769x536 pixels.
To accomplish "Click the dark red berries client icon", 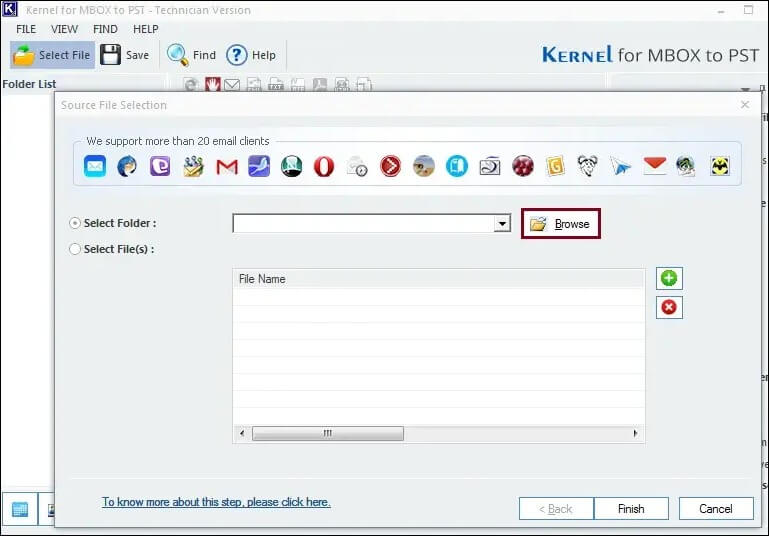I will (523, 166).
